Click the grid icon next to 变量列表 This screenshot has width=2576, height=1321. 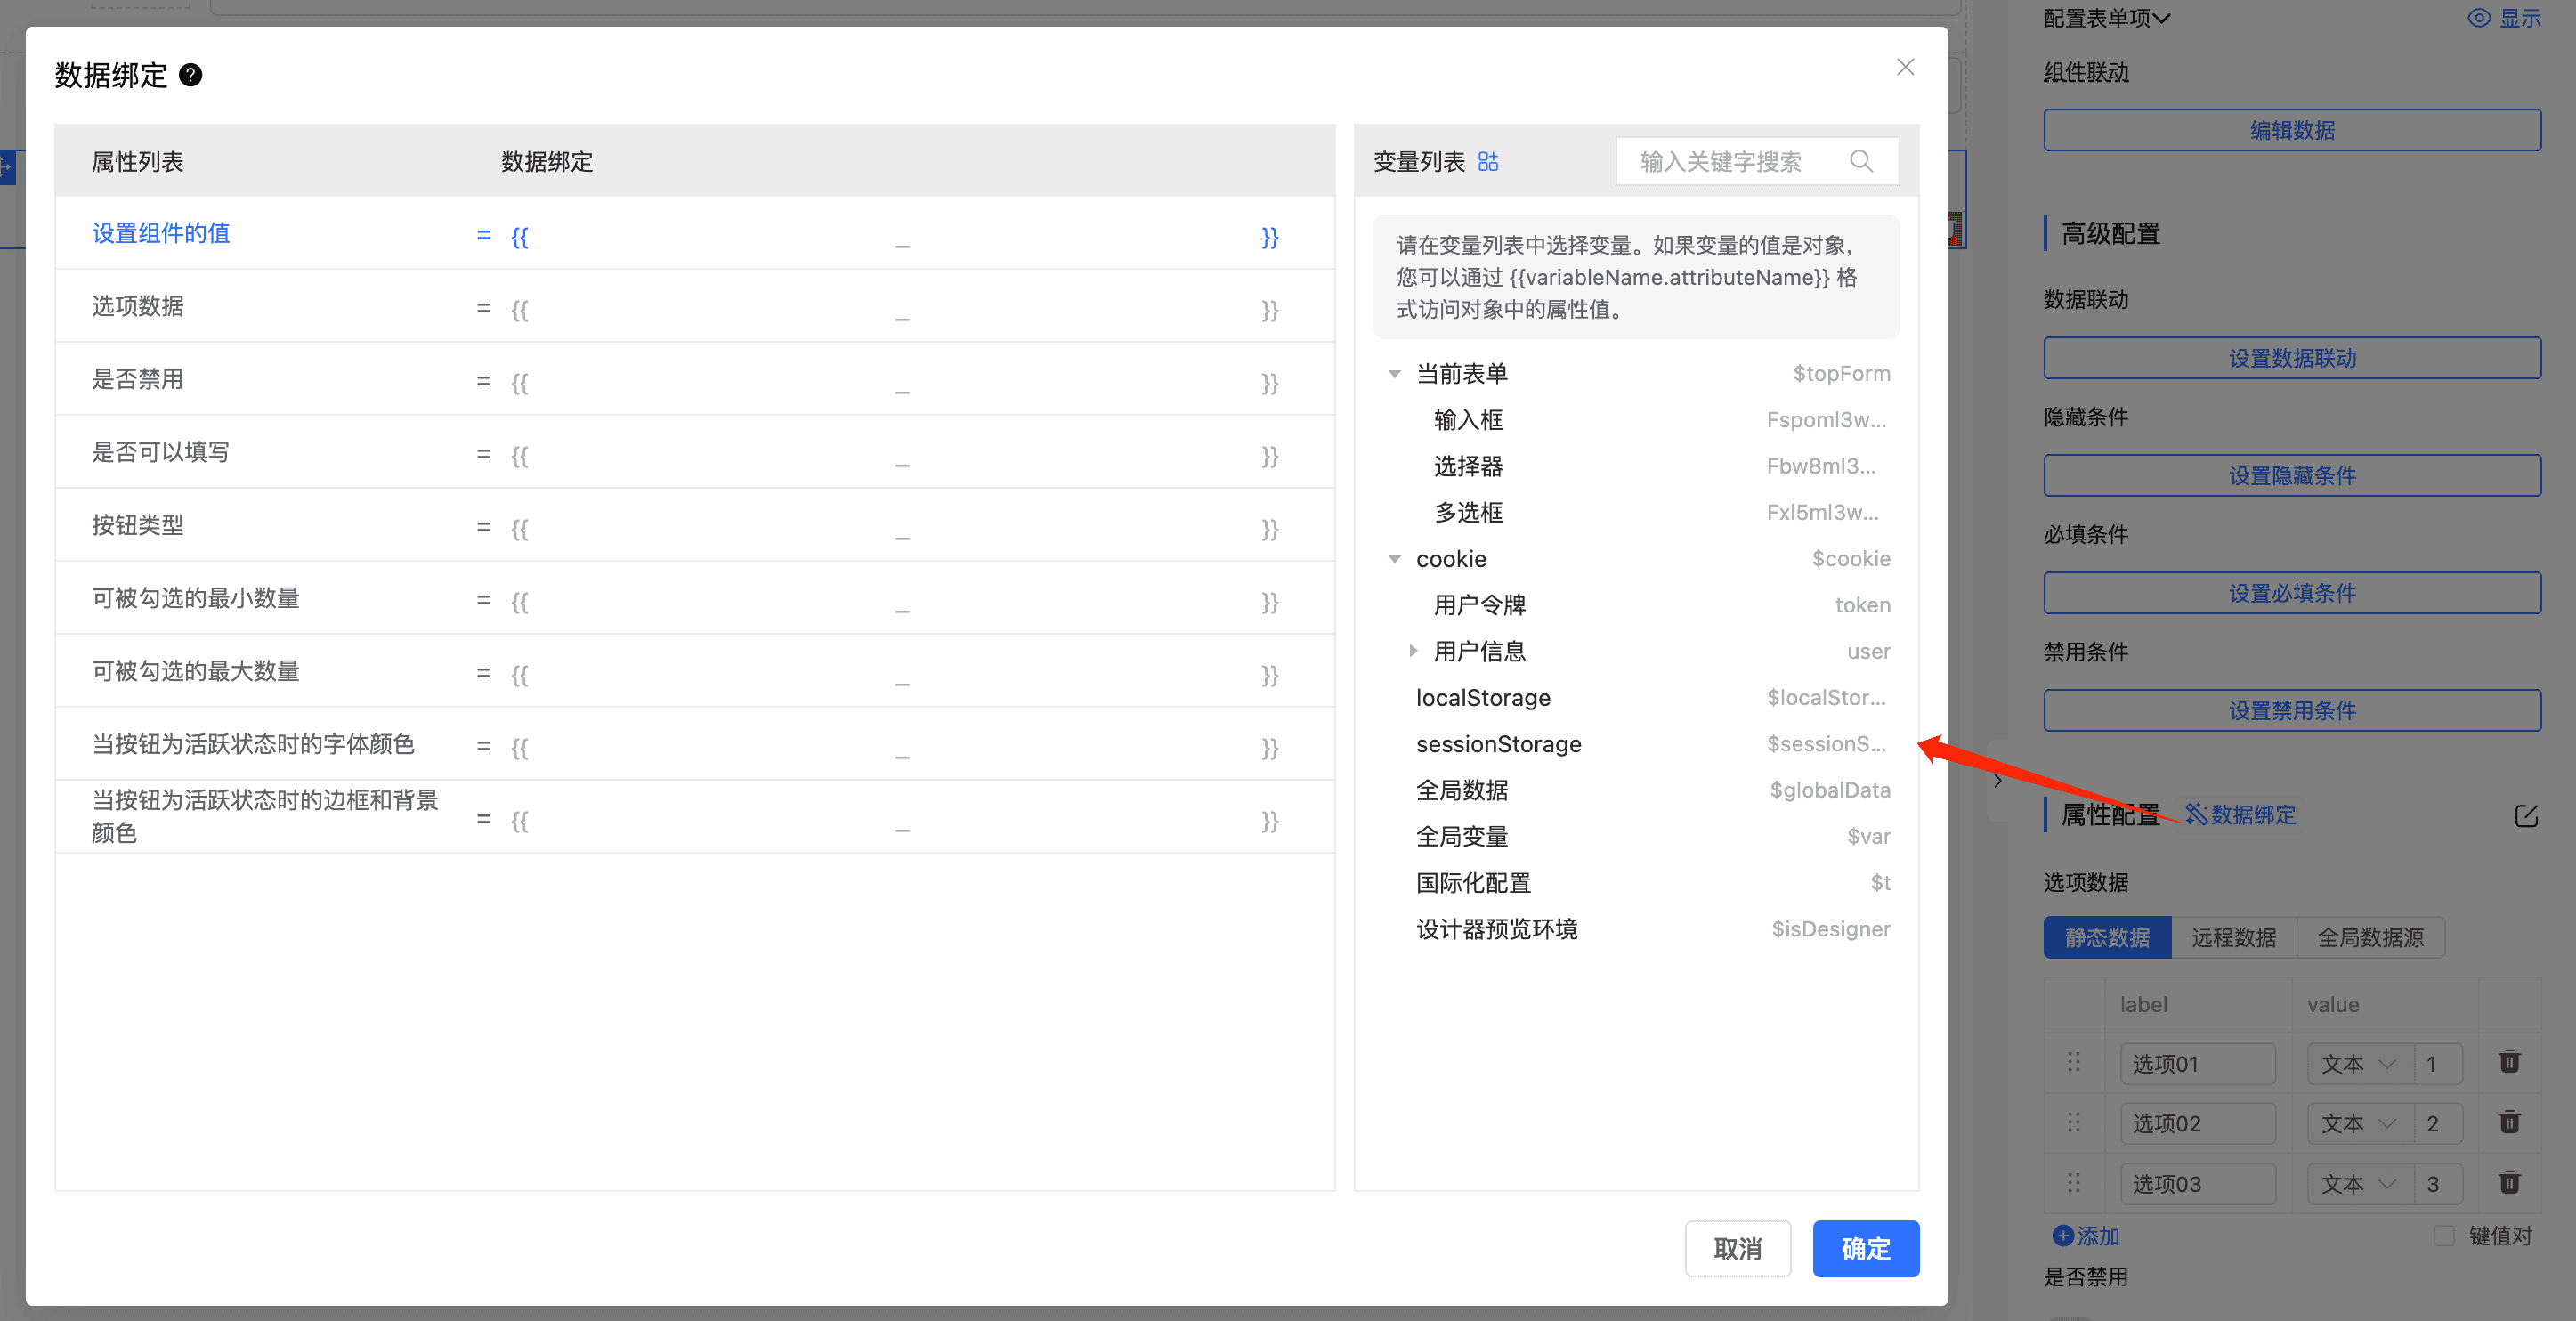click(1488, 162)
